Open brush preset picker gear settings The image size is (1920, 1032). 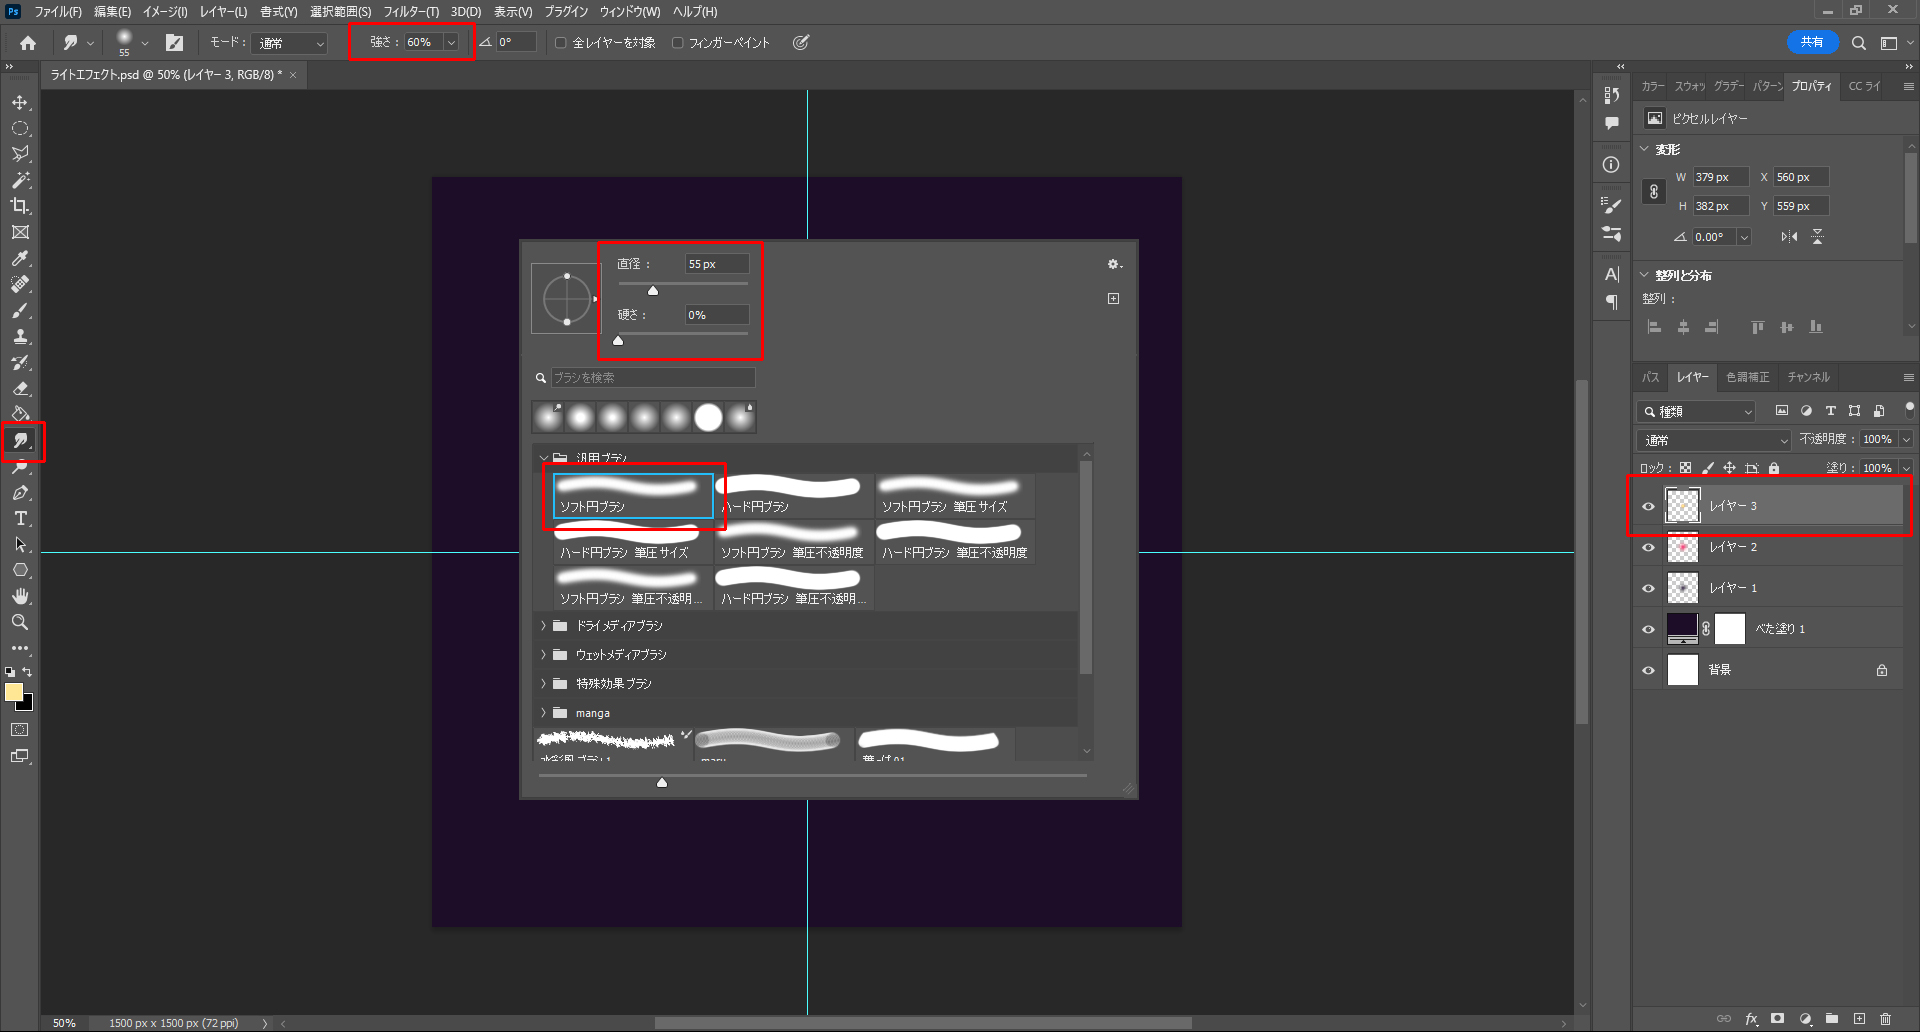click(1113, 264)
